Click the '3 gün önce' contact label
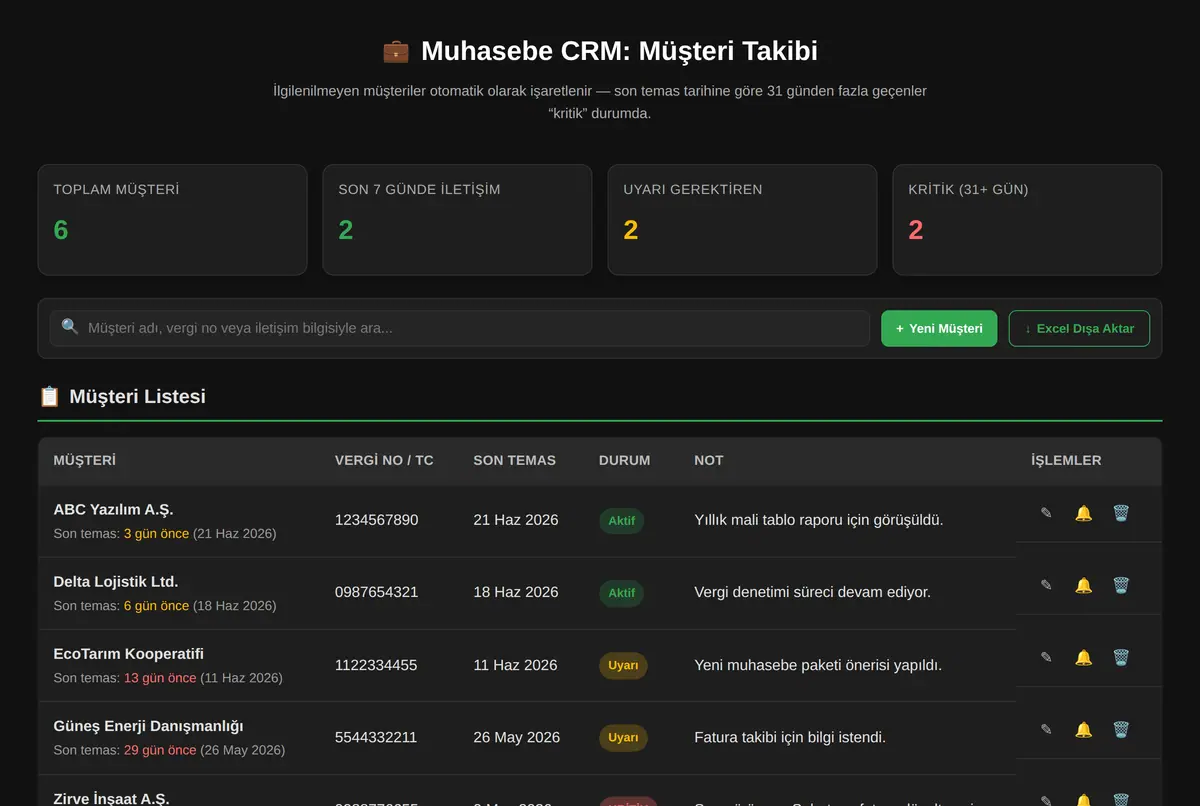Image resolution: width=1200 pixels, height=806 pixels. [156, 534]
